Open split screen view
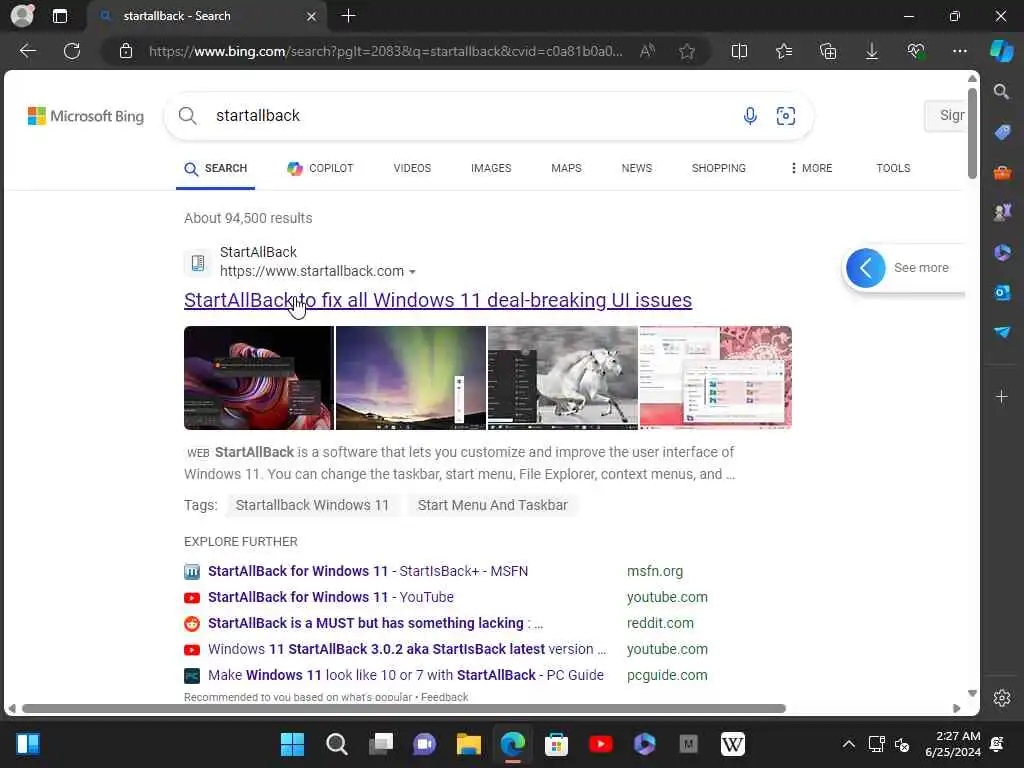Screen dimensions: 1024x768 click(739, 51)
